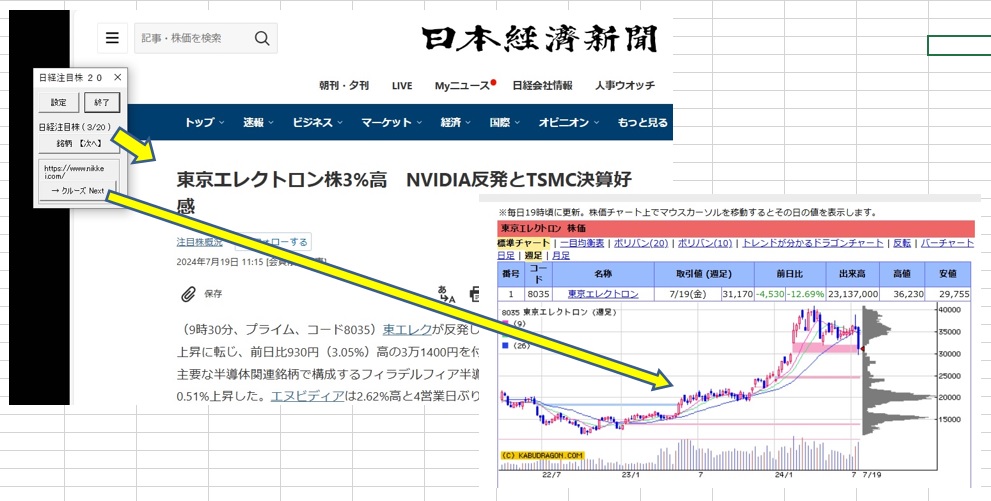Click the クルーズ Next button

(78, 190)
